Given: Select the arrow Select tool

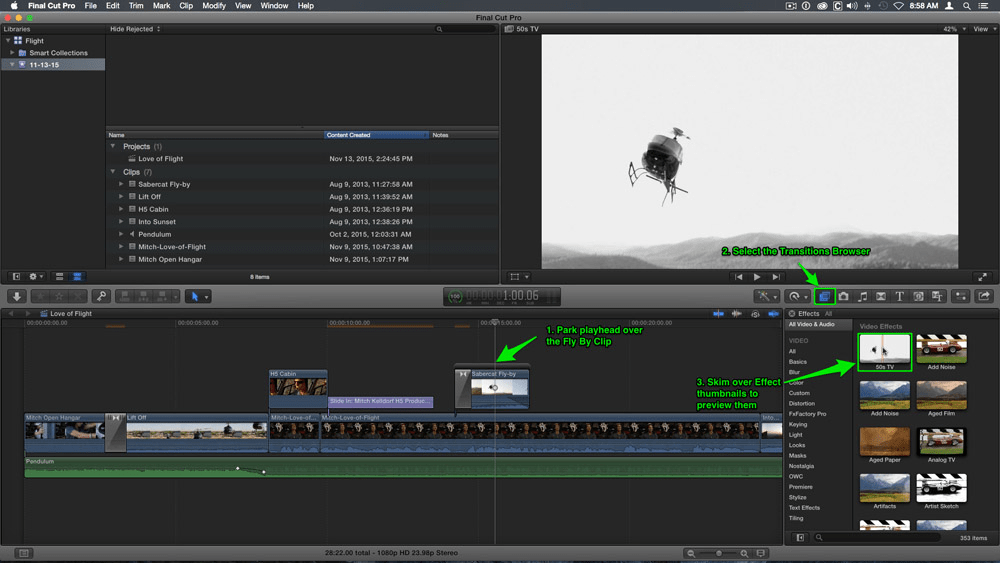Looking at the screenshot, I should click(x=195, y=296).
